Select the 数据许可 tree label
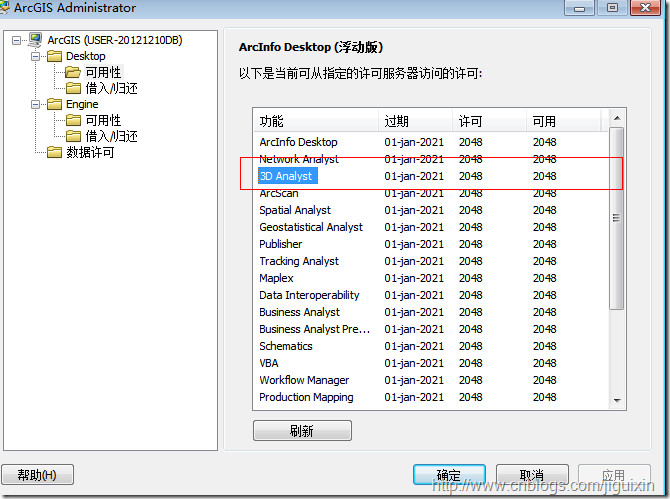The width and height of the screenshot is (670, 499). (x=90, y=152)
